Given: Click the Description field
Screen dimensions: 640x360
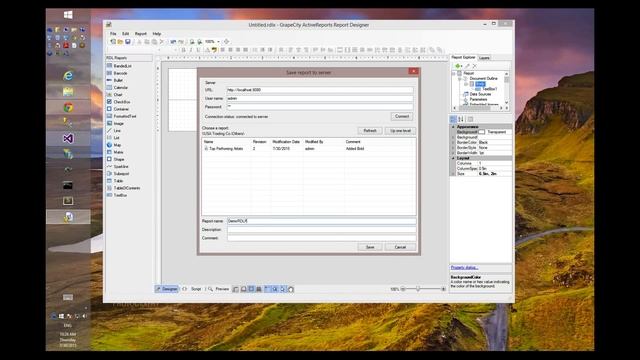Looking at the screenshot, I should (x=322, y=229).
